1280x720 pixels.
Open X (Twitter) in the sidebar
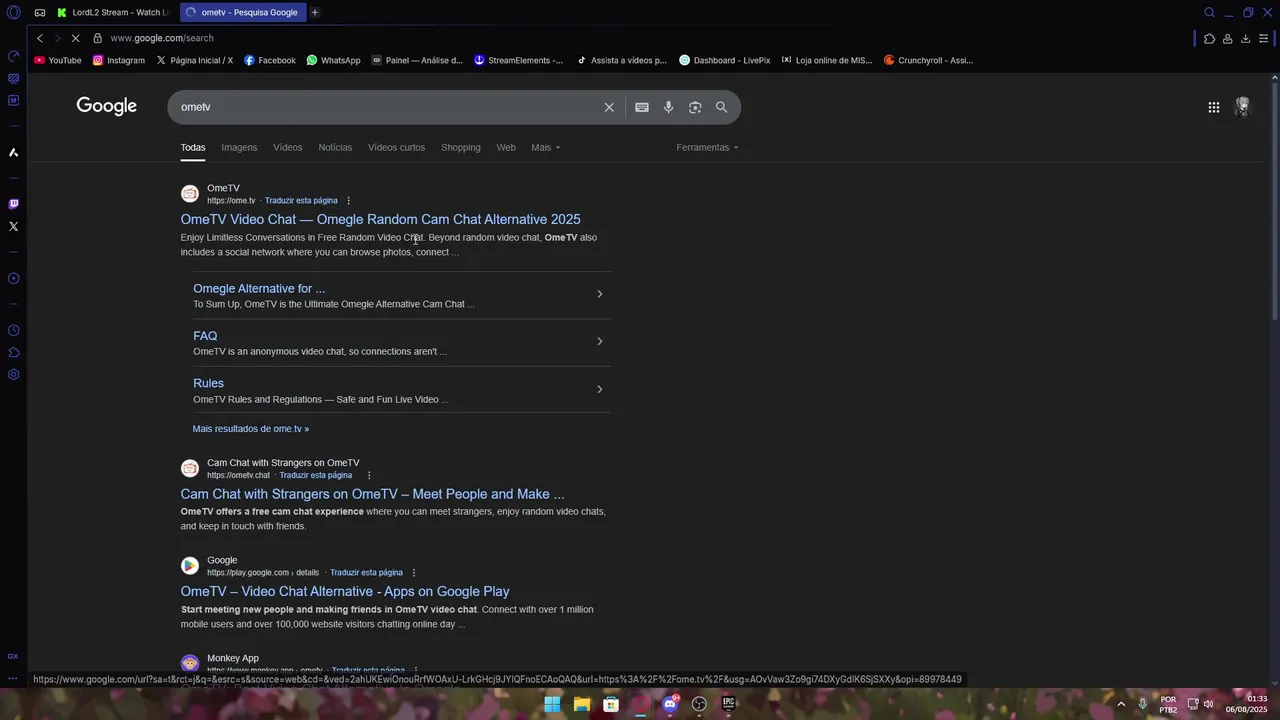click(x=13, y=226)
